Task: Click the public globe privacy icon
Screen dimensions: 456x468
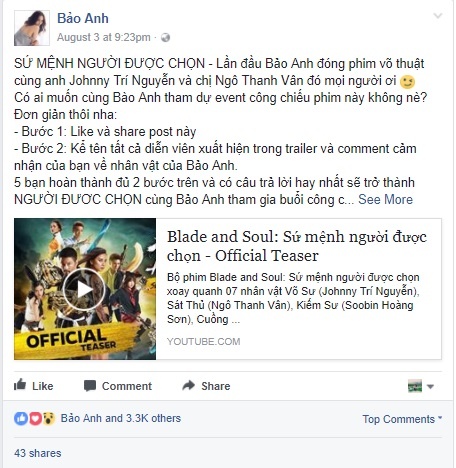Action: click(x=165, y=37)
